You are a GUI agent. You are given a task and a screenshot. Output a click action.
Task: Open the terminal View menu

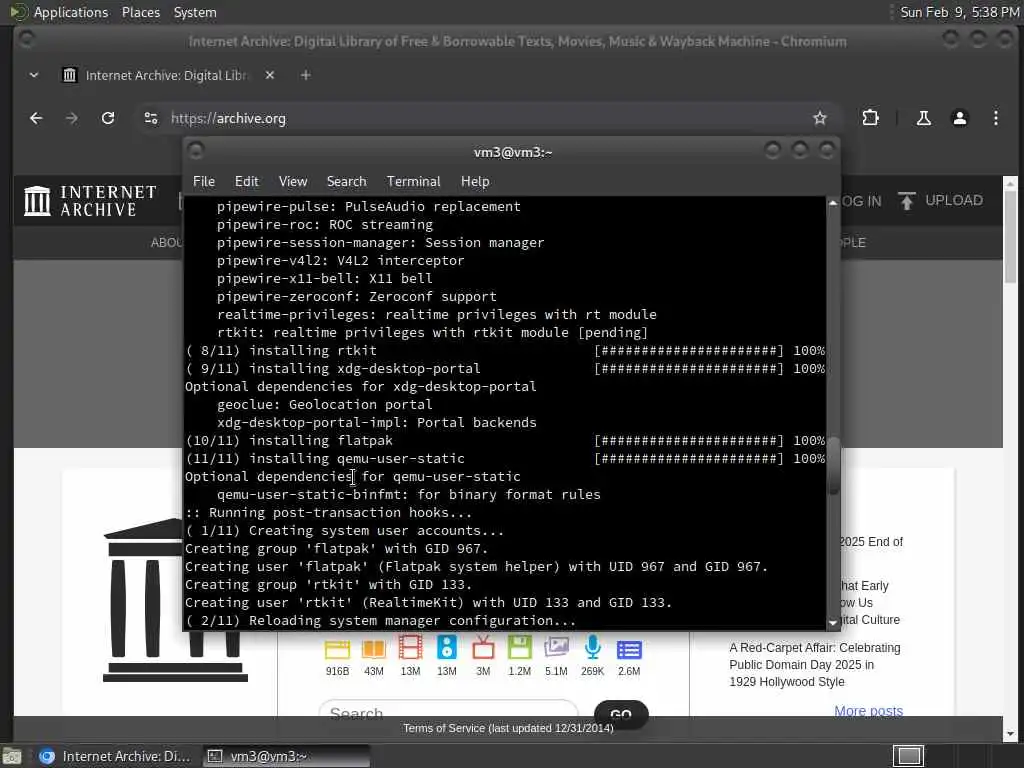coord(293,182)
